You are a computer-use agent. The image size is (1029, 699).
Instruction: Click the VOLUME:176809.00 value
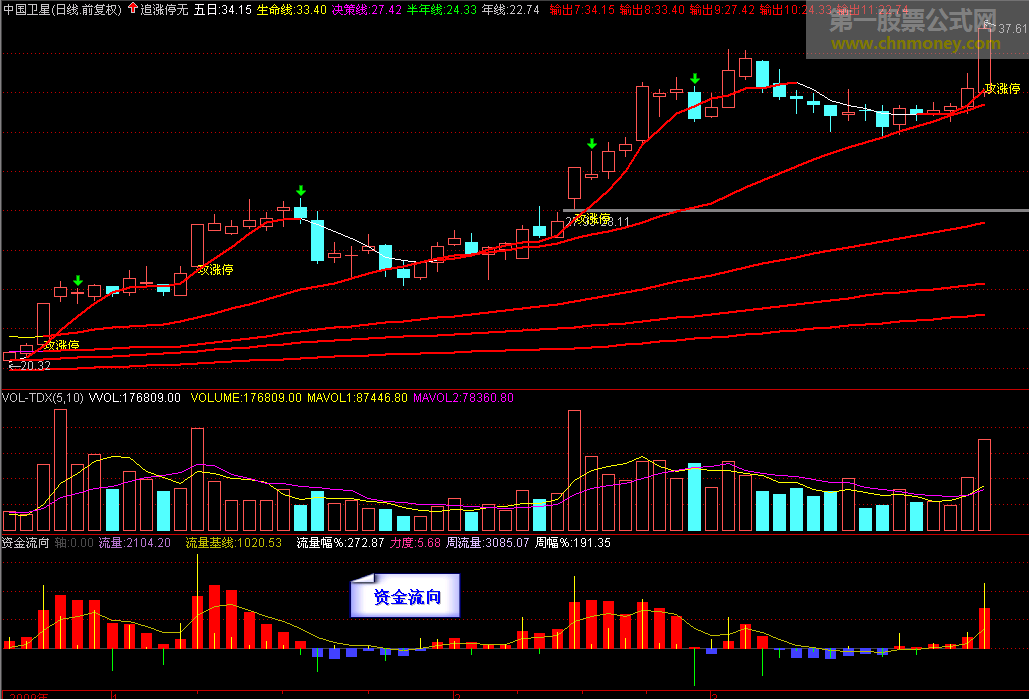(x=246, y=398)
